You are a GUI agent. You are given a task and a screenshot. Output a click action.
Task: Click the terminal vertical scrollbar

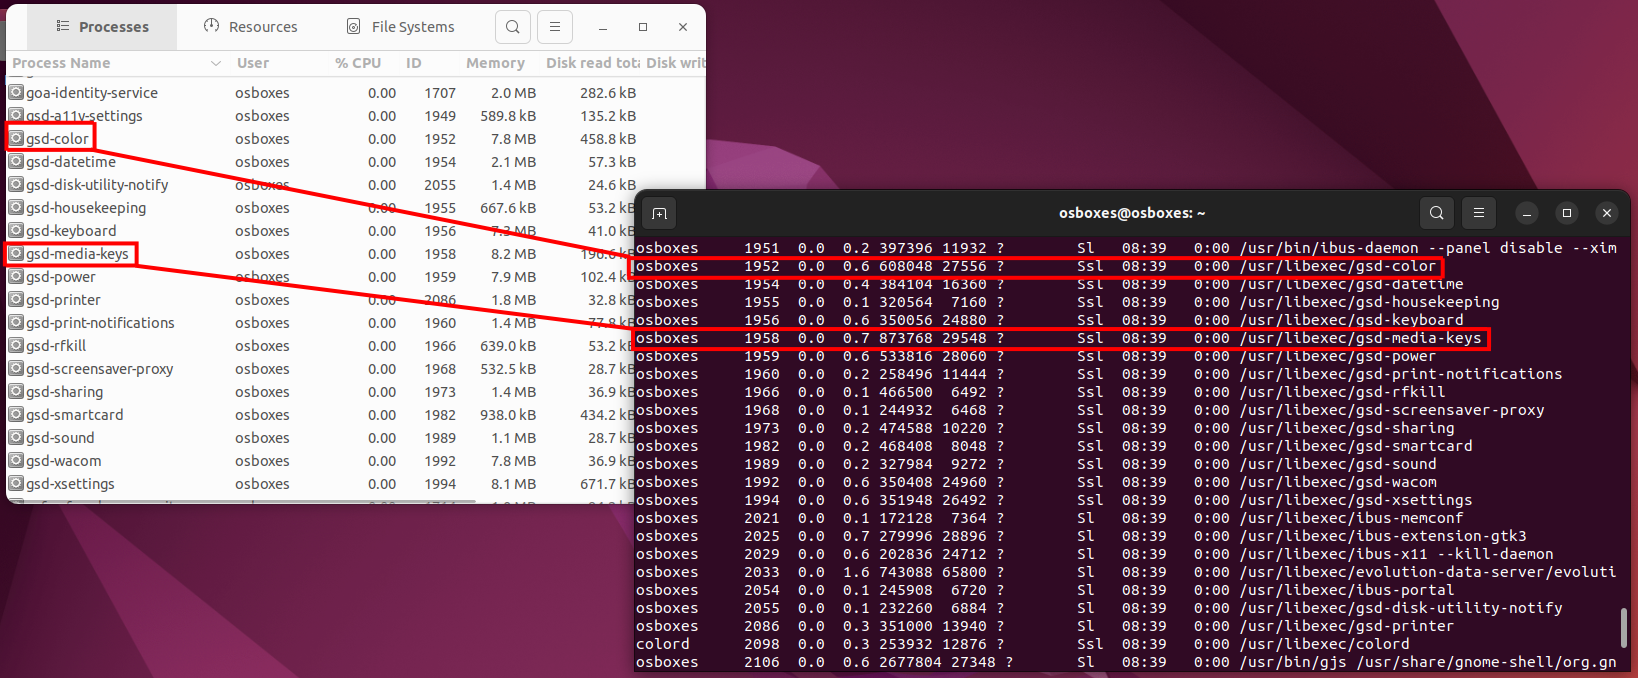[1623, 627]
